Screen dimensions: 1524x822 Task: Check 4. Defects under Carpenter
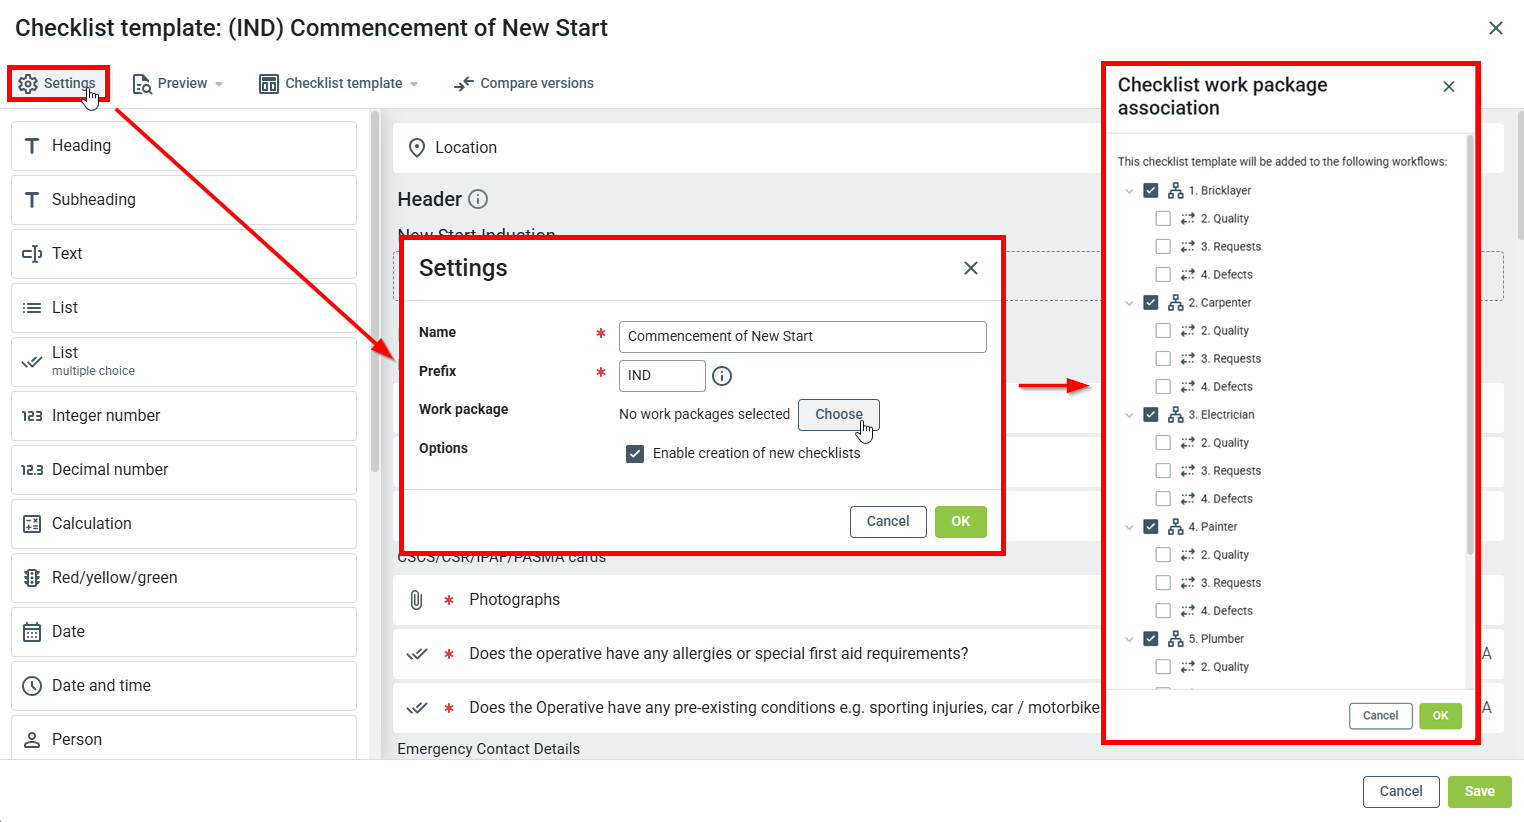point(1163,387)
